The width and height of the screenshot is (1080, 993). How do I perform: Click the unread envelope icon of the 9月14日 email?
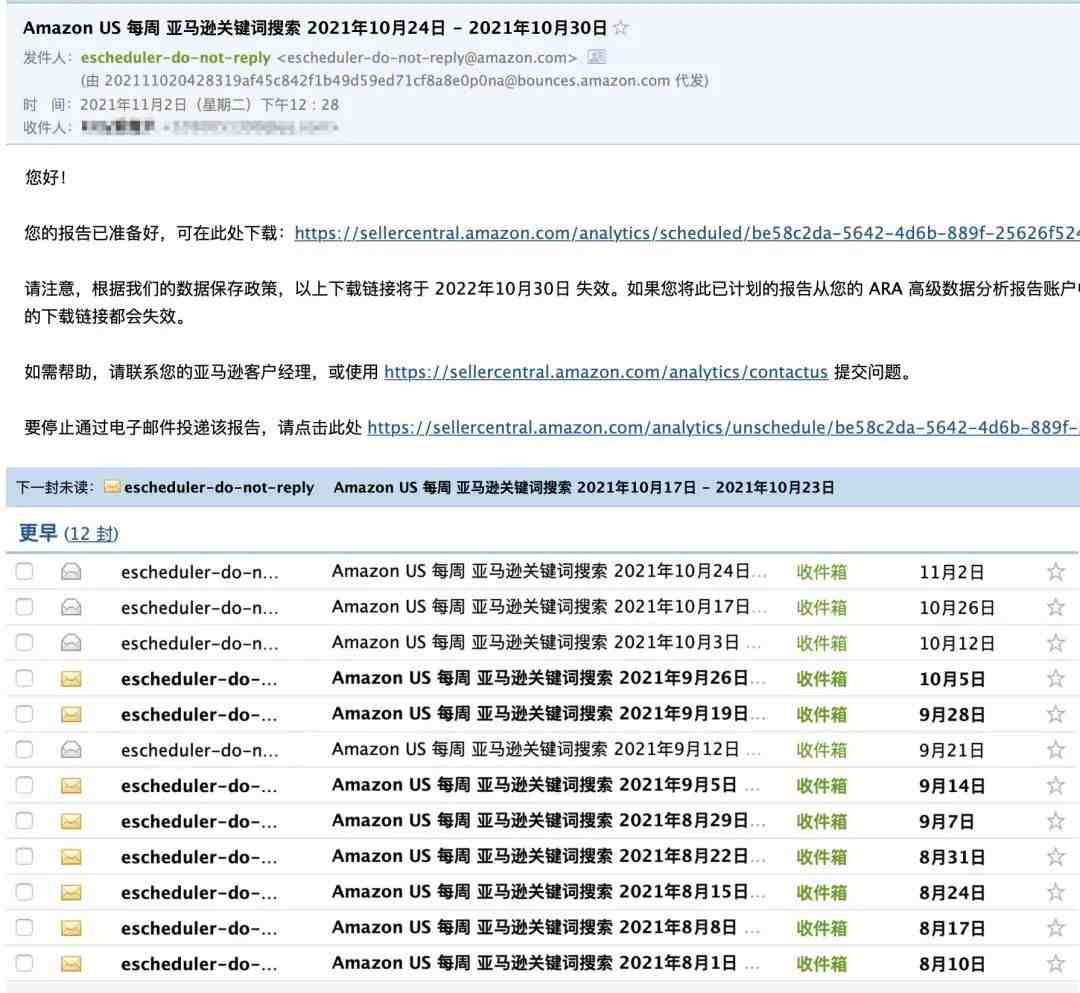click(x=71, y=786)
